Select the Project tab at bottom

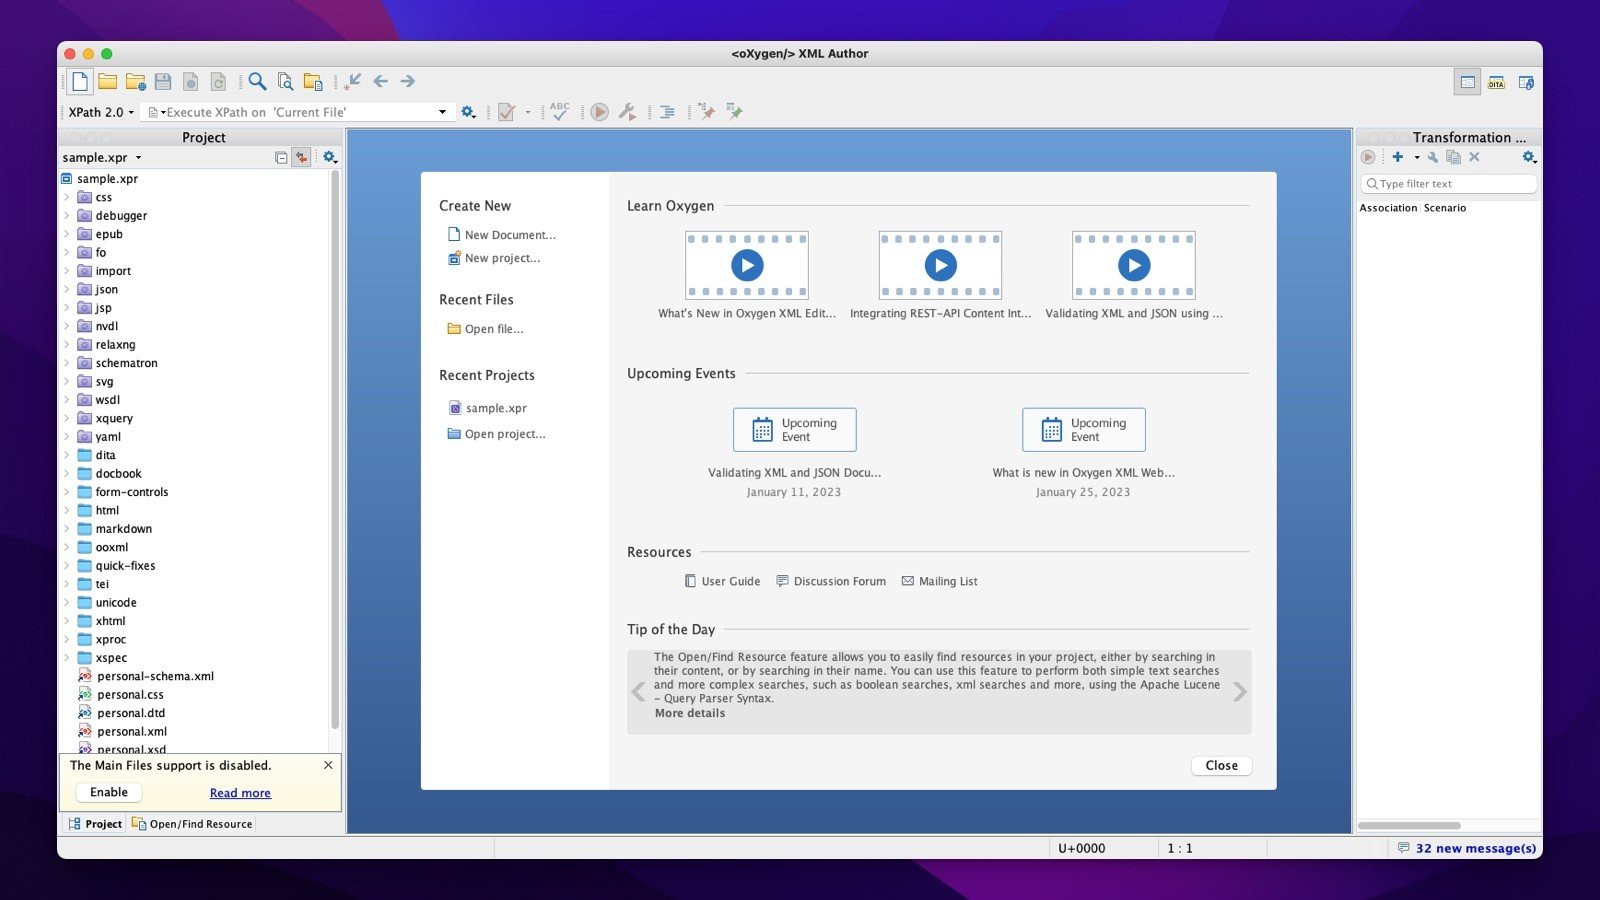coord(95,824)
